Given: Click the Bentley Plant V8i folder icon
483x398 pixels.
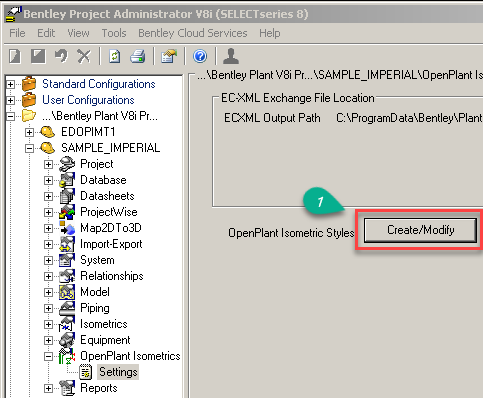Looking at the screenshot, I should [29, 116].
